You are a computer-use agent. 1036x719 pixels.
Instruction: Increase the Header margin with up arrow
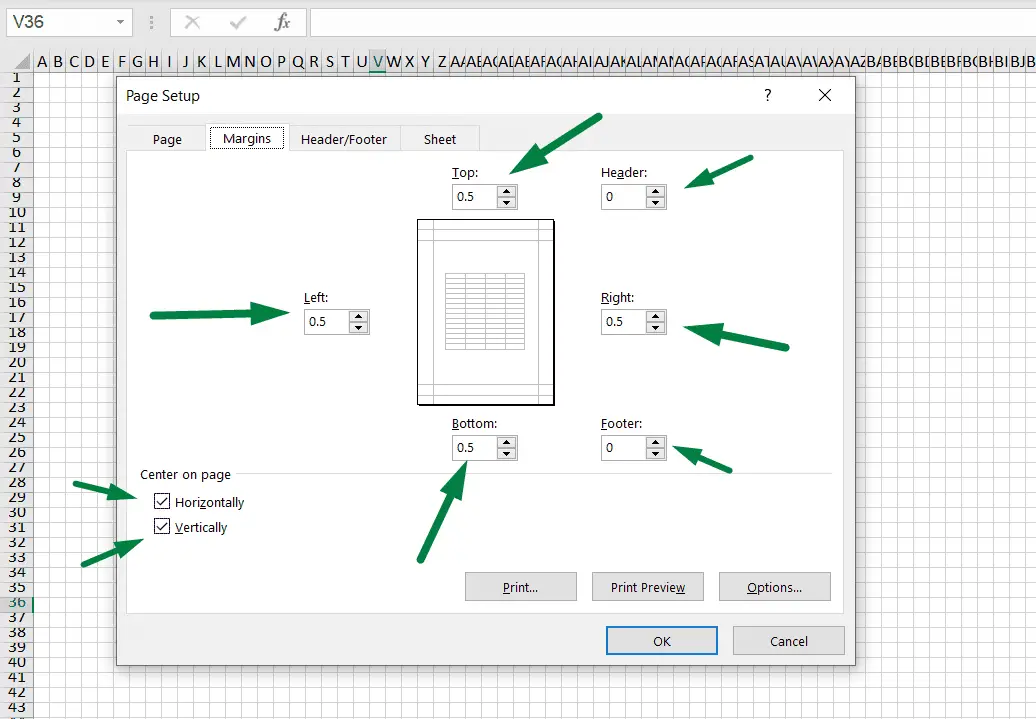click(x=655, y=192)
